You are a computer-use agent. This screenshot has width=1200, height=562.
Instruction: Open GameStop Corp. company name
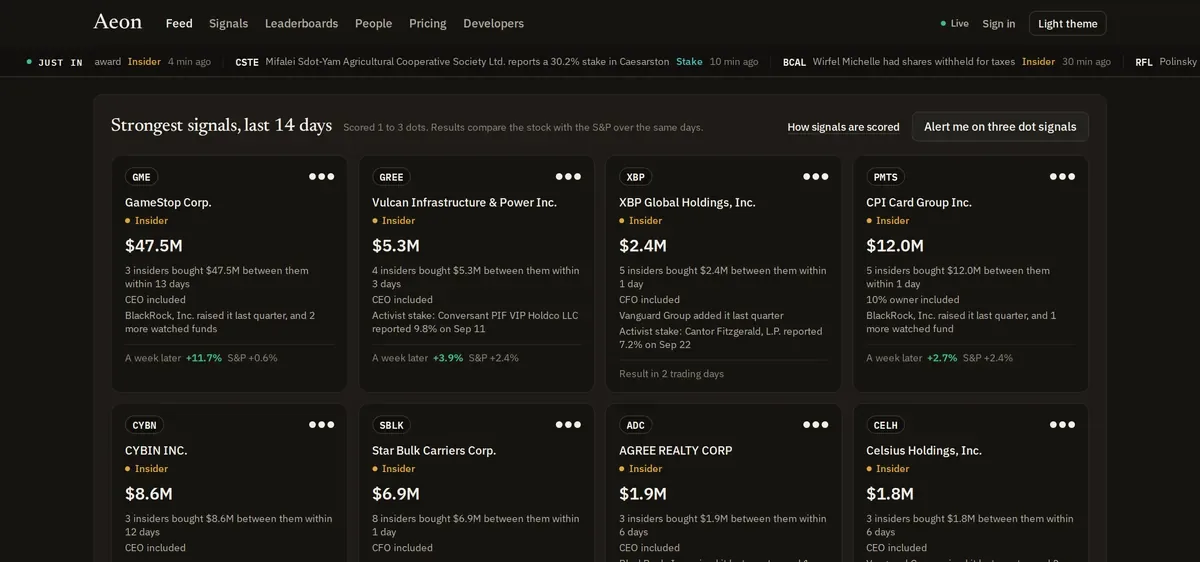click(168, 202)
